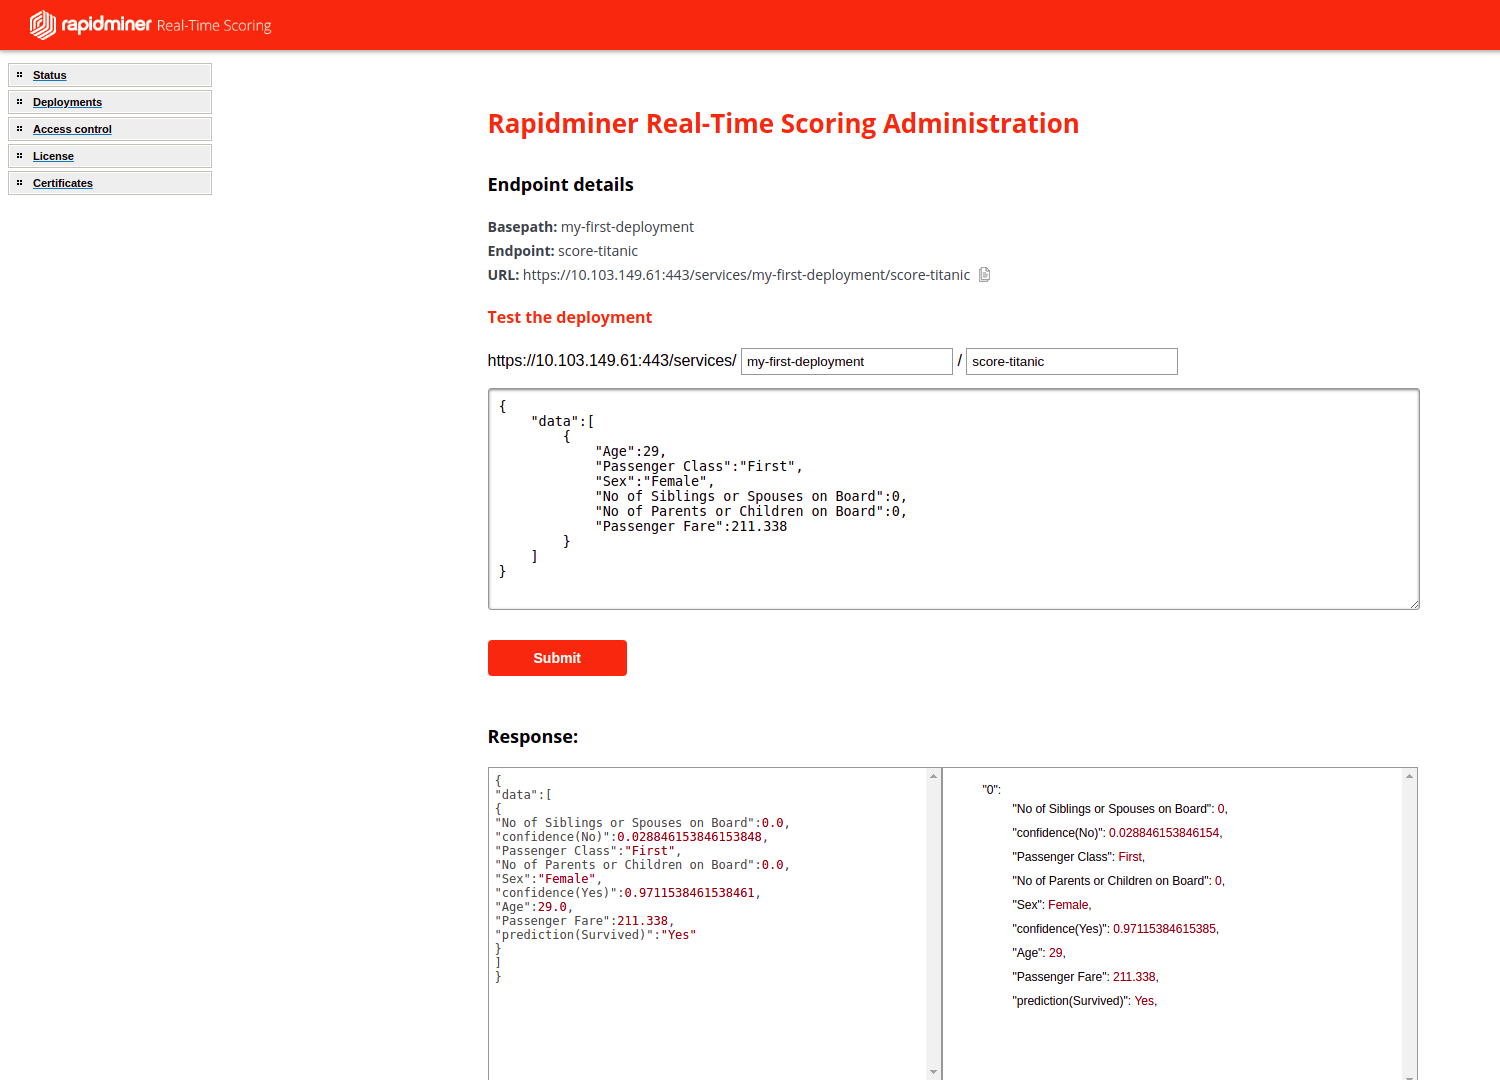The width and height of the screenshot is (1500, 1080).
Task: Click the grid bullet icon beside Access control
Action: 19,129
